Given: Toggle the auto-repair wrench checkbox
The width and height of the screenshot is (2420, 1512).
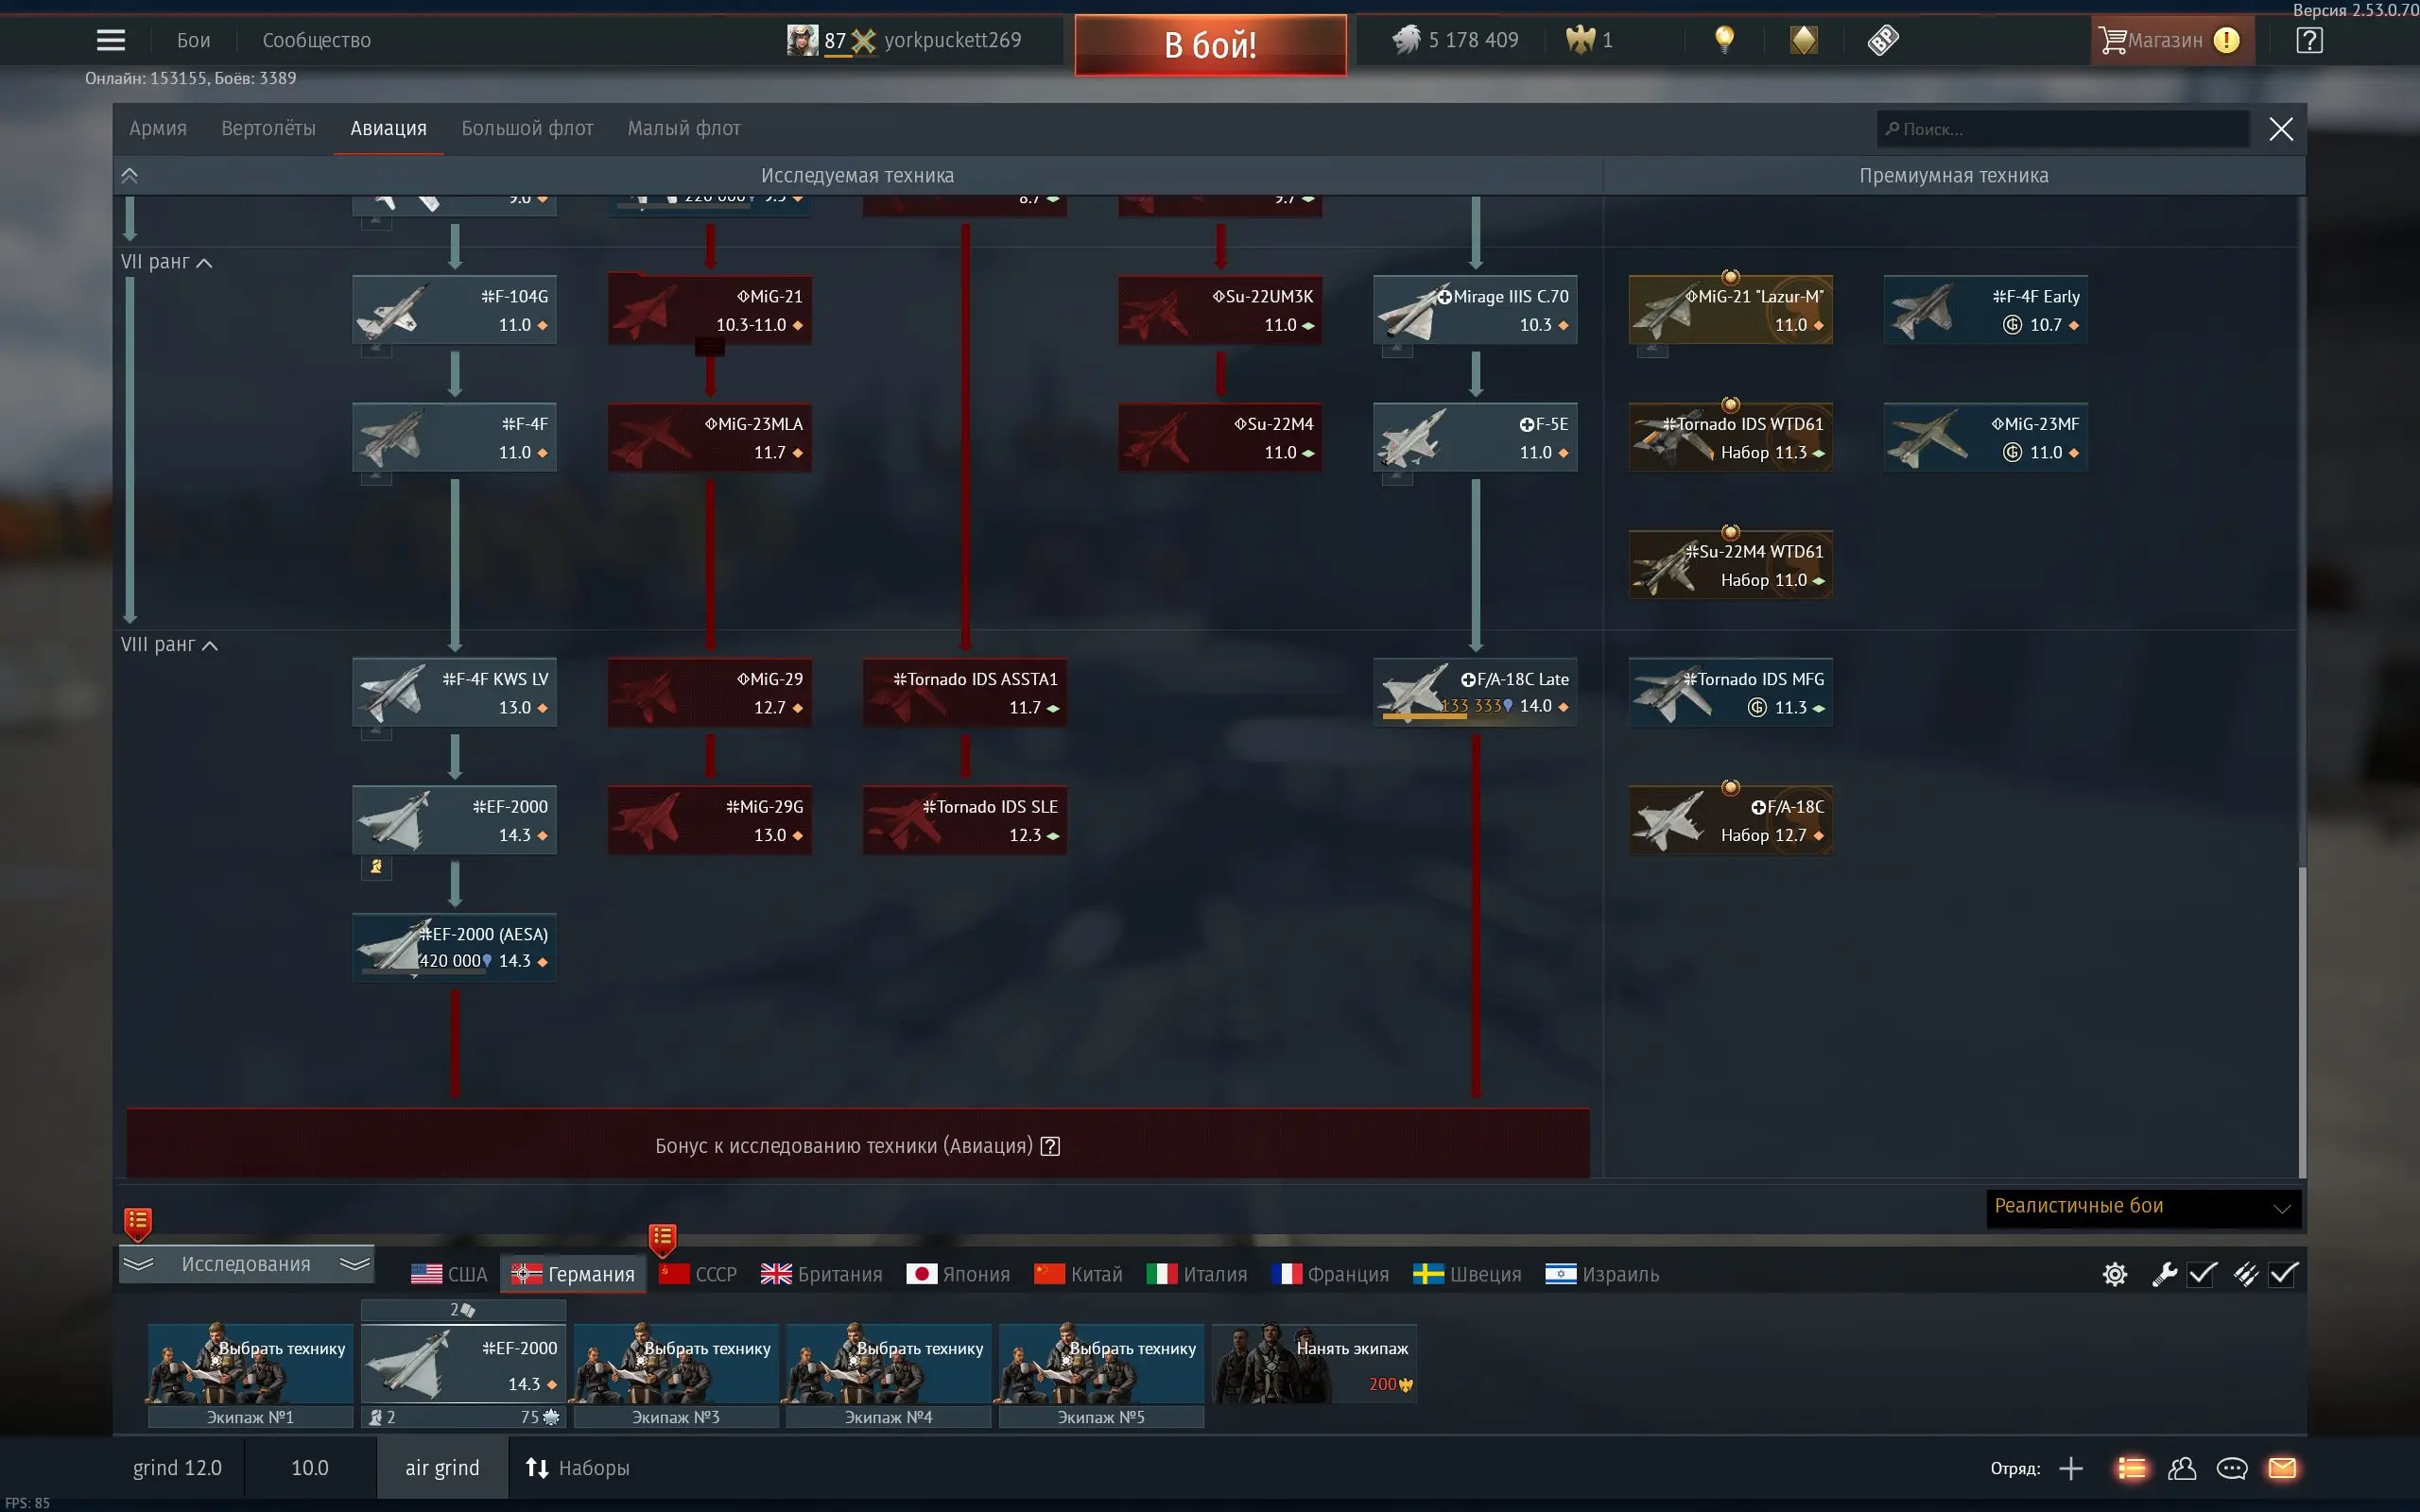Looking at the screenshot, I should (2202, 1274).
